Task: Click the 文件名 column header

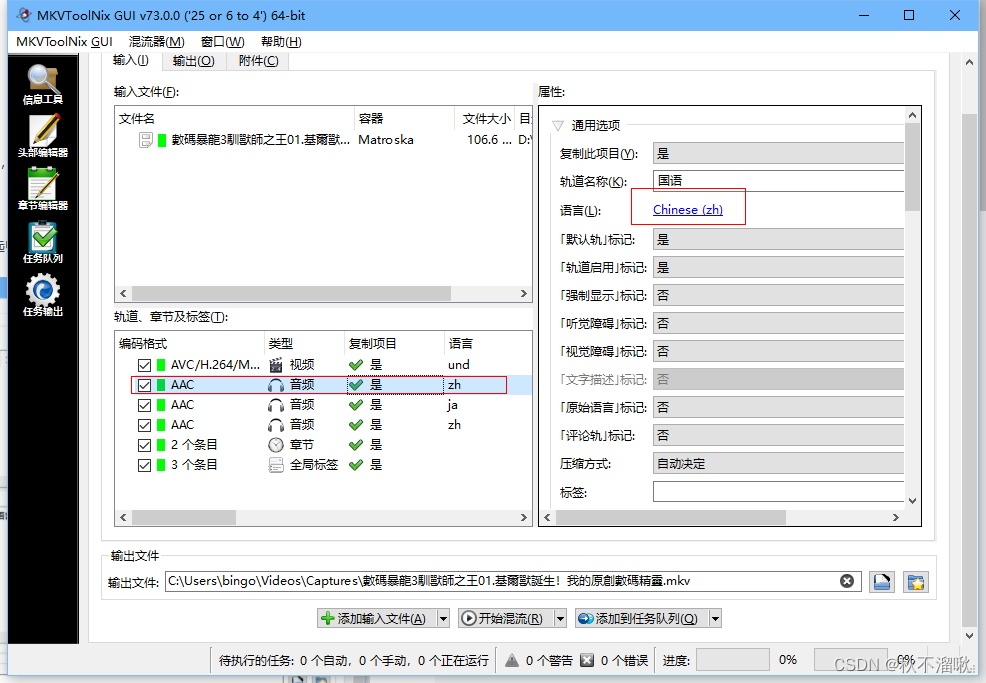Action: (x=235, y=118)
